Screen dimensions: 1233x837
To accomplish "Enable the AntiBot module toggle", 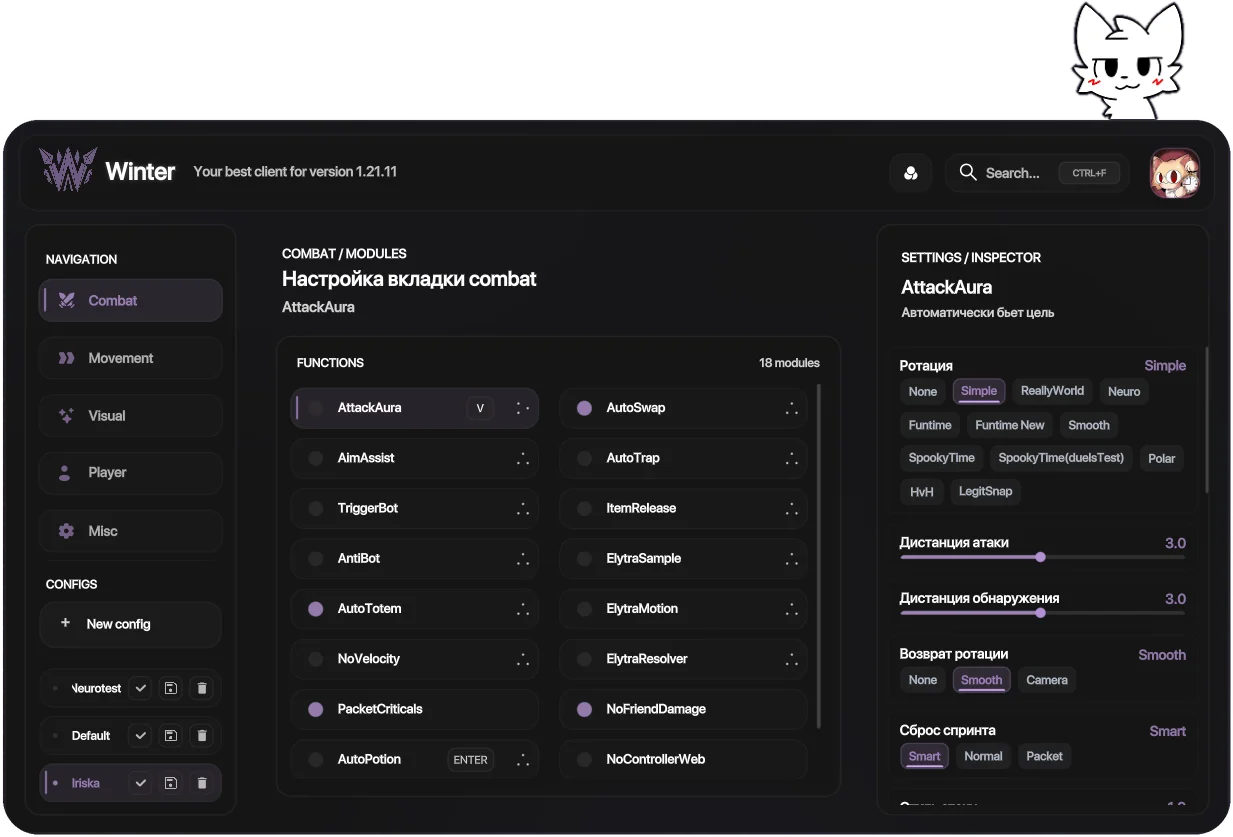I will pos(316,558).
